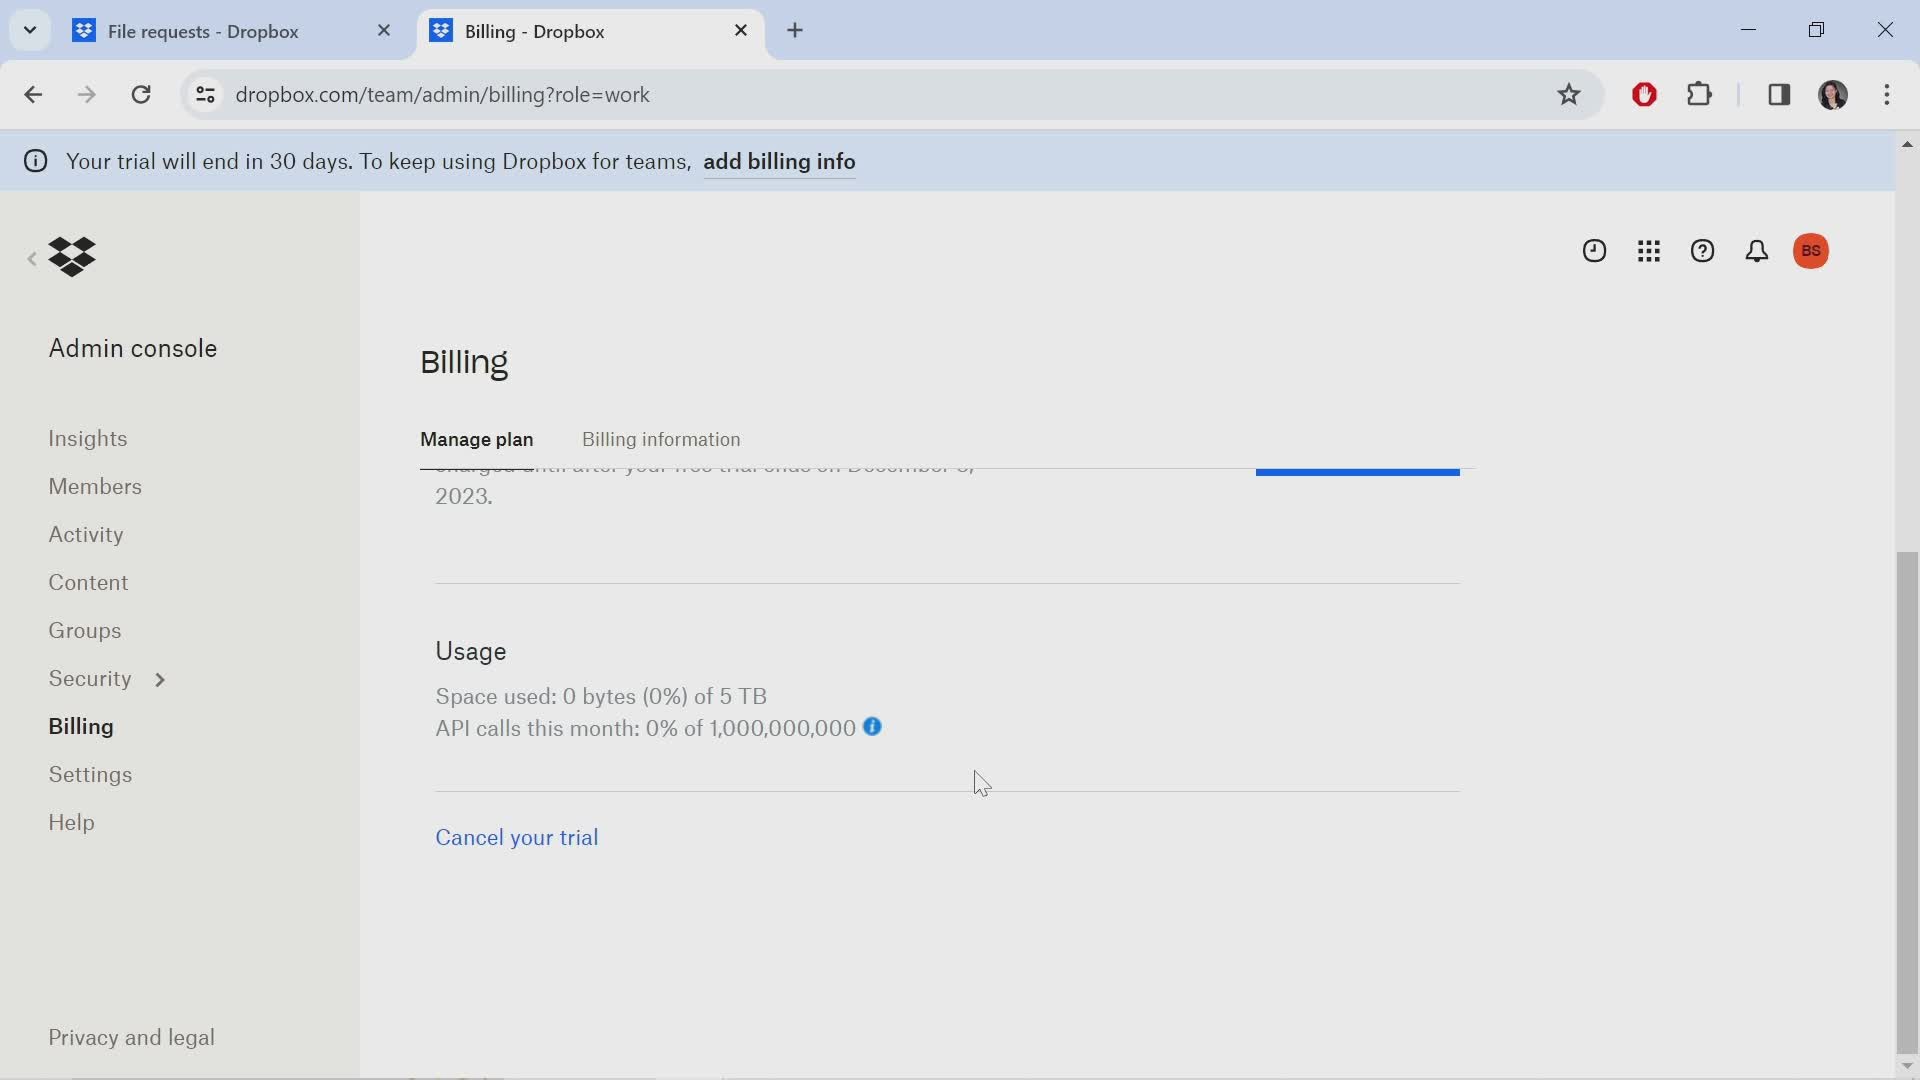
Task: Select the Manage plan tab
Action: tap(476, 439)
